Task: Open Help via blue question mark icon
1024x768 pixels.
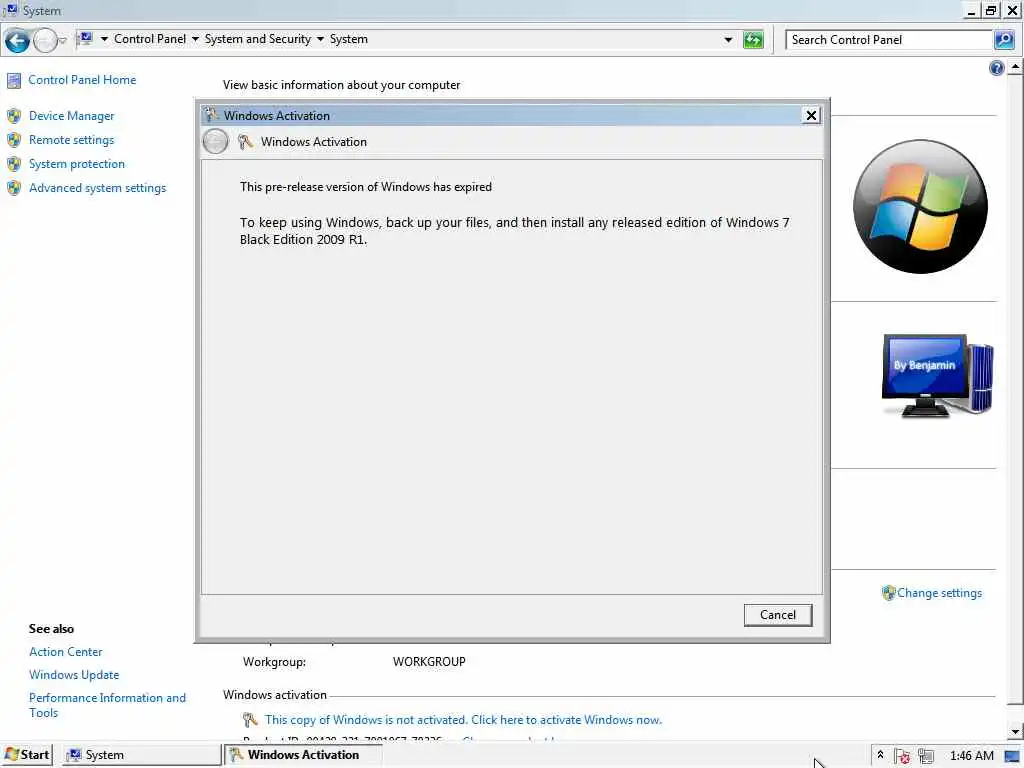Action: (997, 68)
